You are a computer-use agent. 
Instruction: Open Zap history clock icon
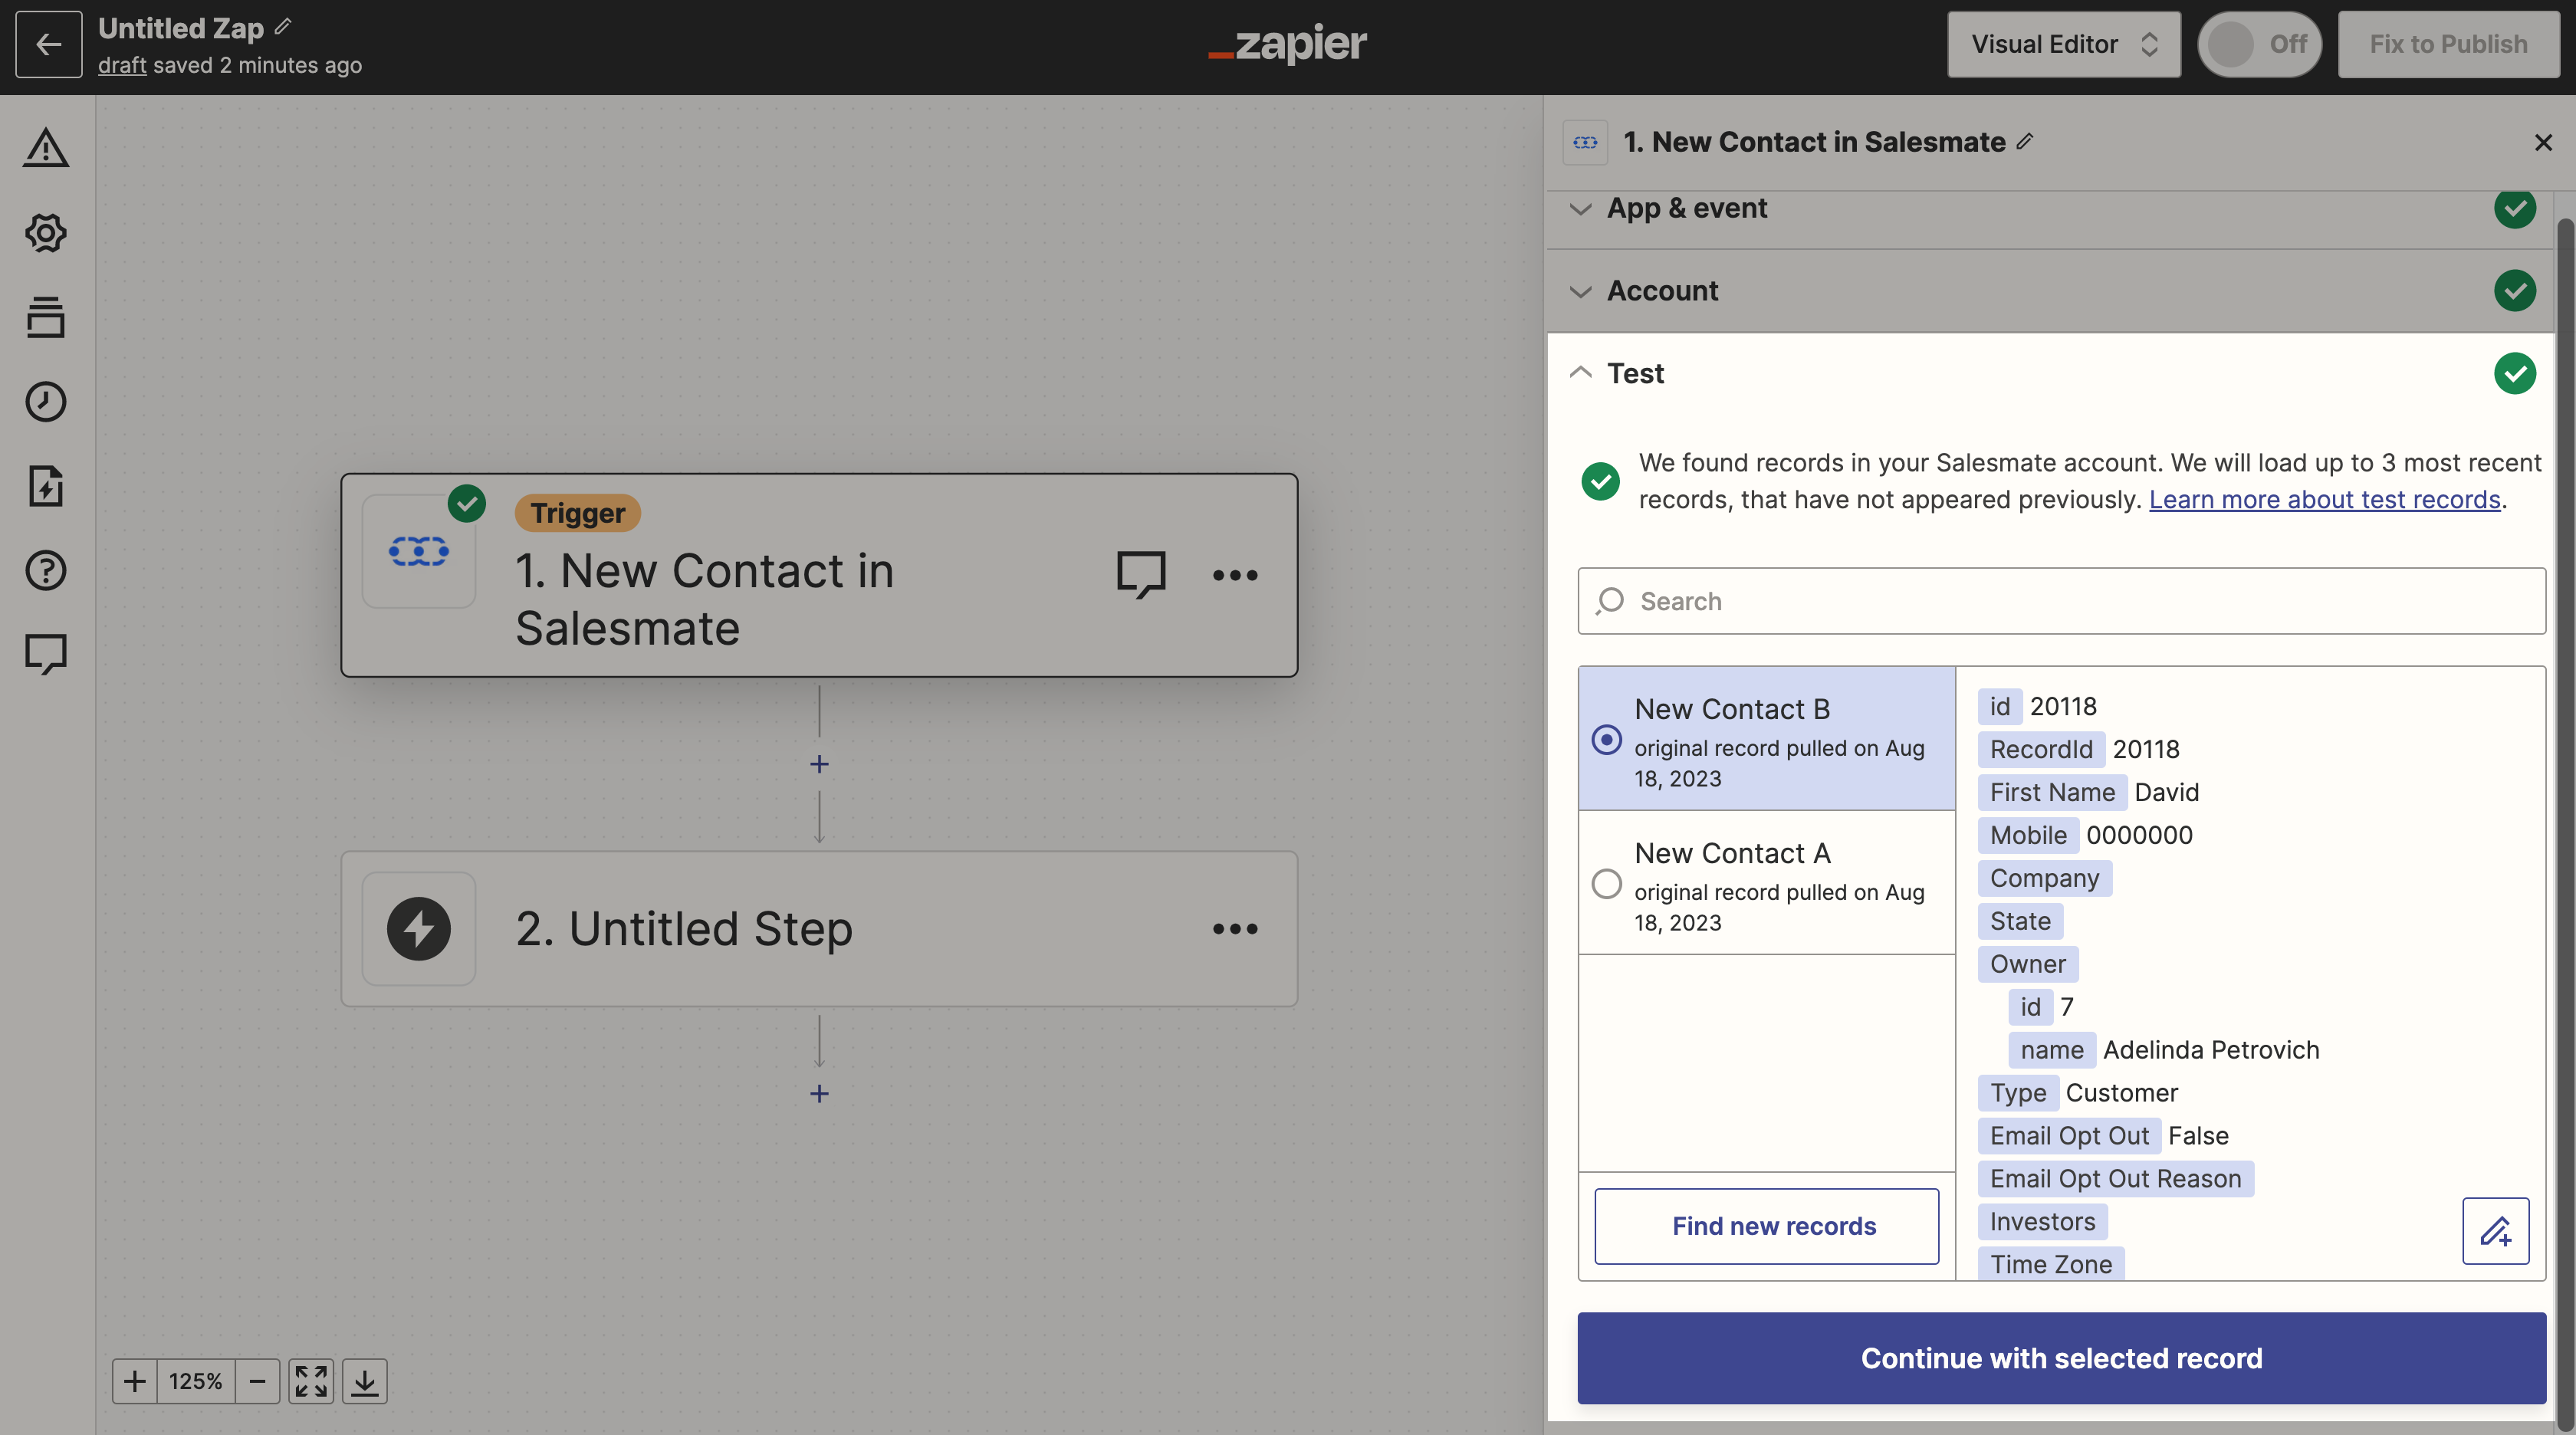[46, 402]
